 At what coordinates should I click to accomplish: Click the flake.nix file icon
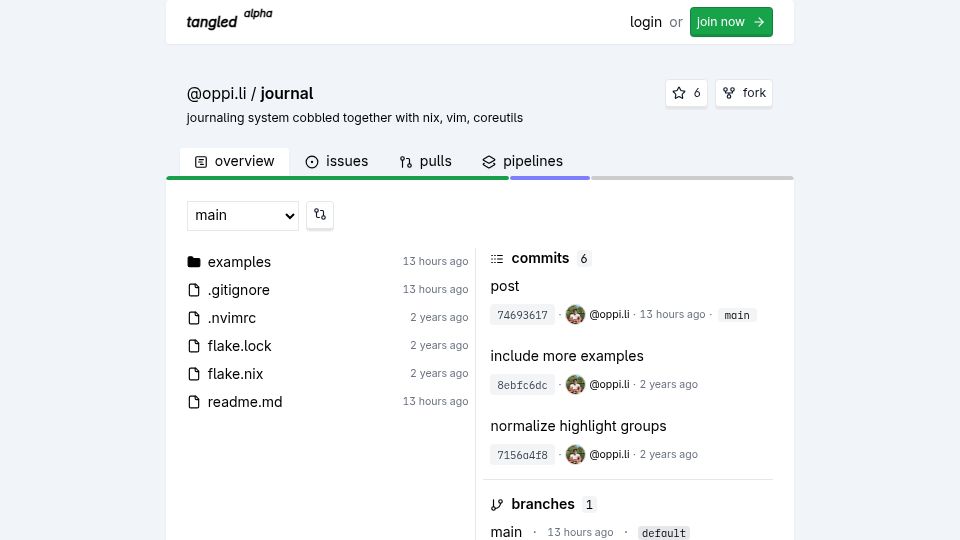194,374
